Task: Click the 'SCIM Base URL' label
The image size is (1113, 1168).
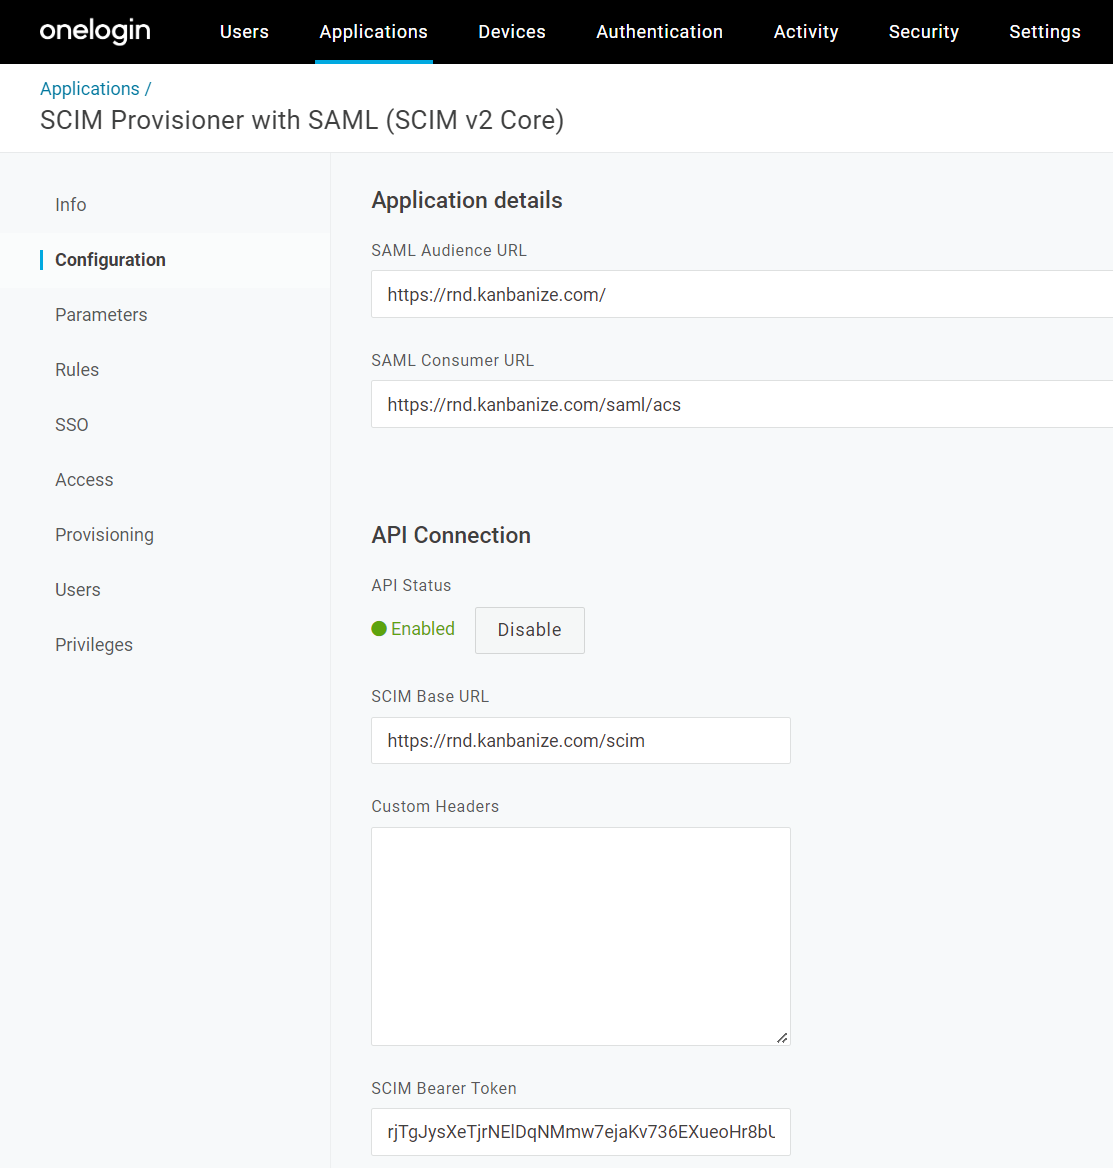Action: click(x=430, y=696)
